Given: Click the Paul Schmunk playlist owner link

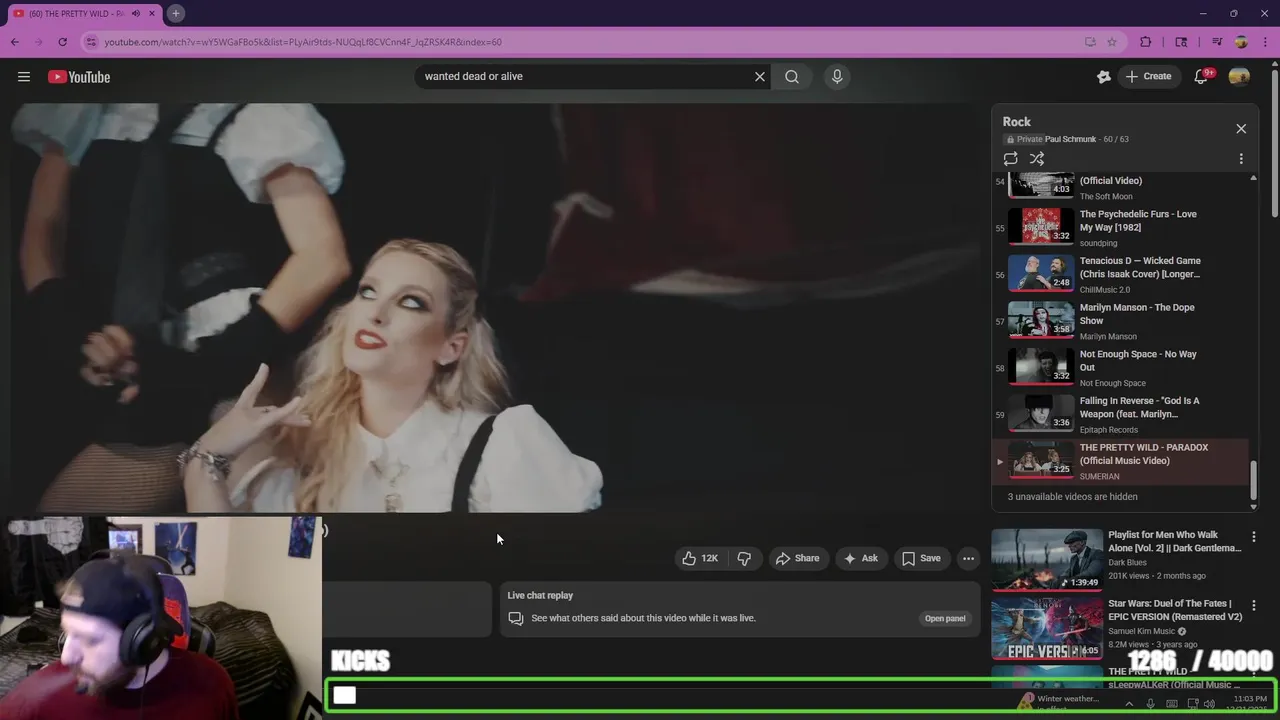Looking at the screenshot, I should (1070, 139).
